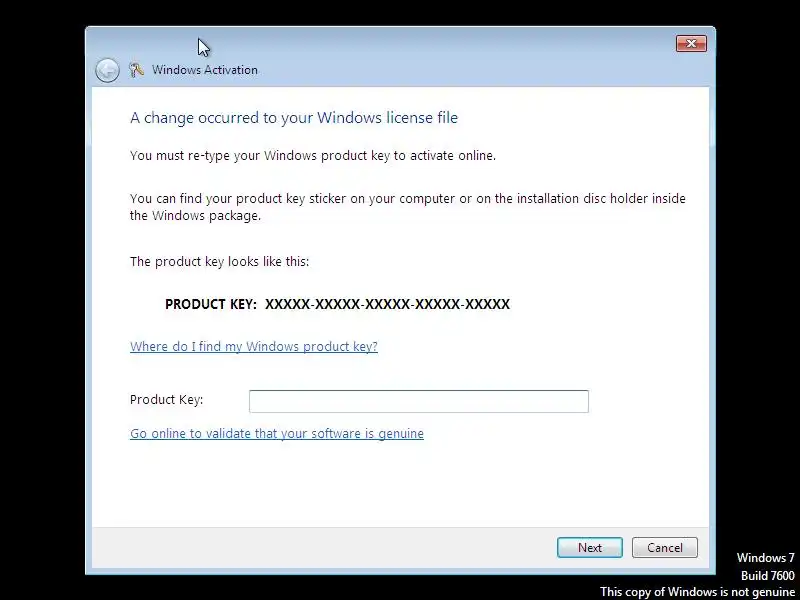
Task: Open 'Where do I find my Windows product key?'
Action: tap(254, 346)
